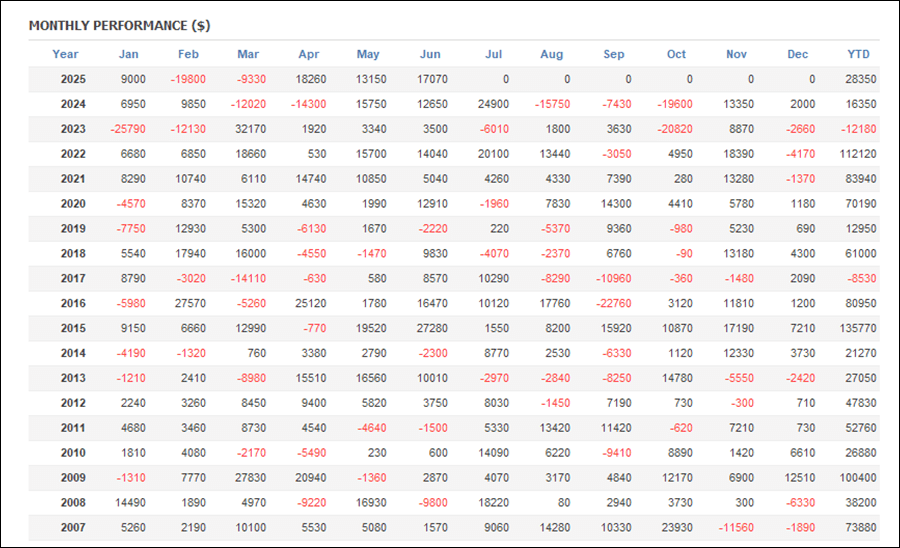Select the 2011 year row label
Image resolution: width=900 pixels, height=548 pixels.
click(x=73, y=427)
